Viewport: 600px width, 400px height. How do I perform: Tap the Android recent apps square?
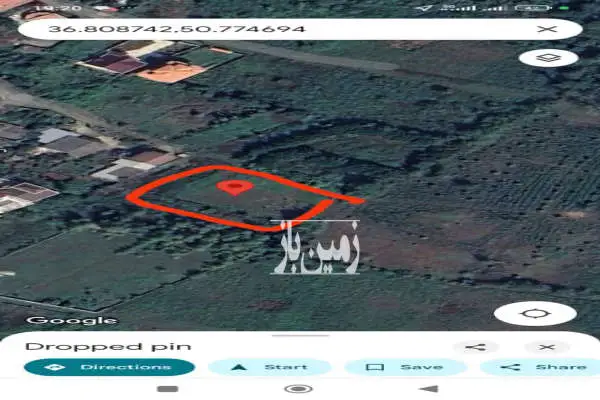[x=168, y=389]
